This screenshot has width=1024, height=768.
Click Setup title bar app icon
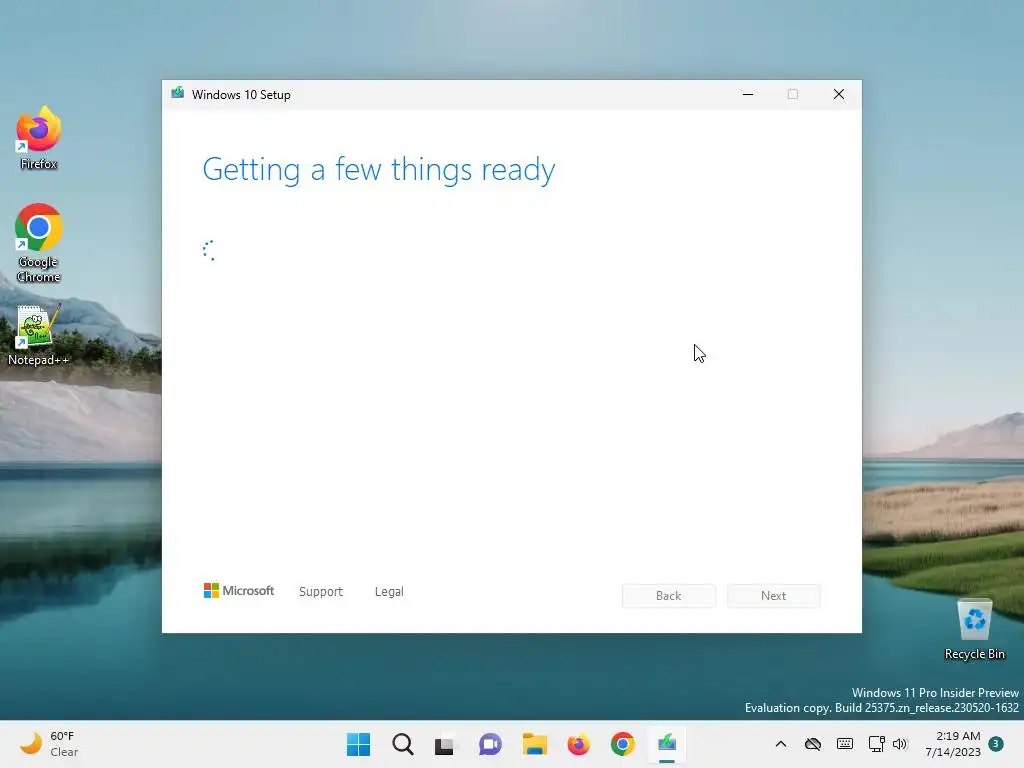pos(178,93)
